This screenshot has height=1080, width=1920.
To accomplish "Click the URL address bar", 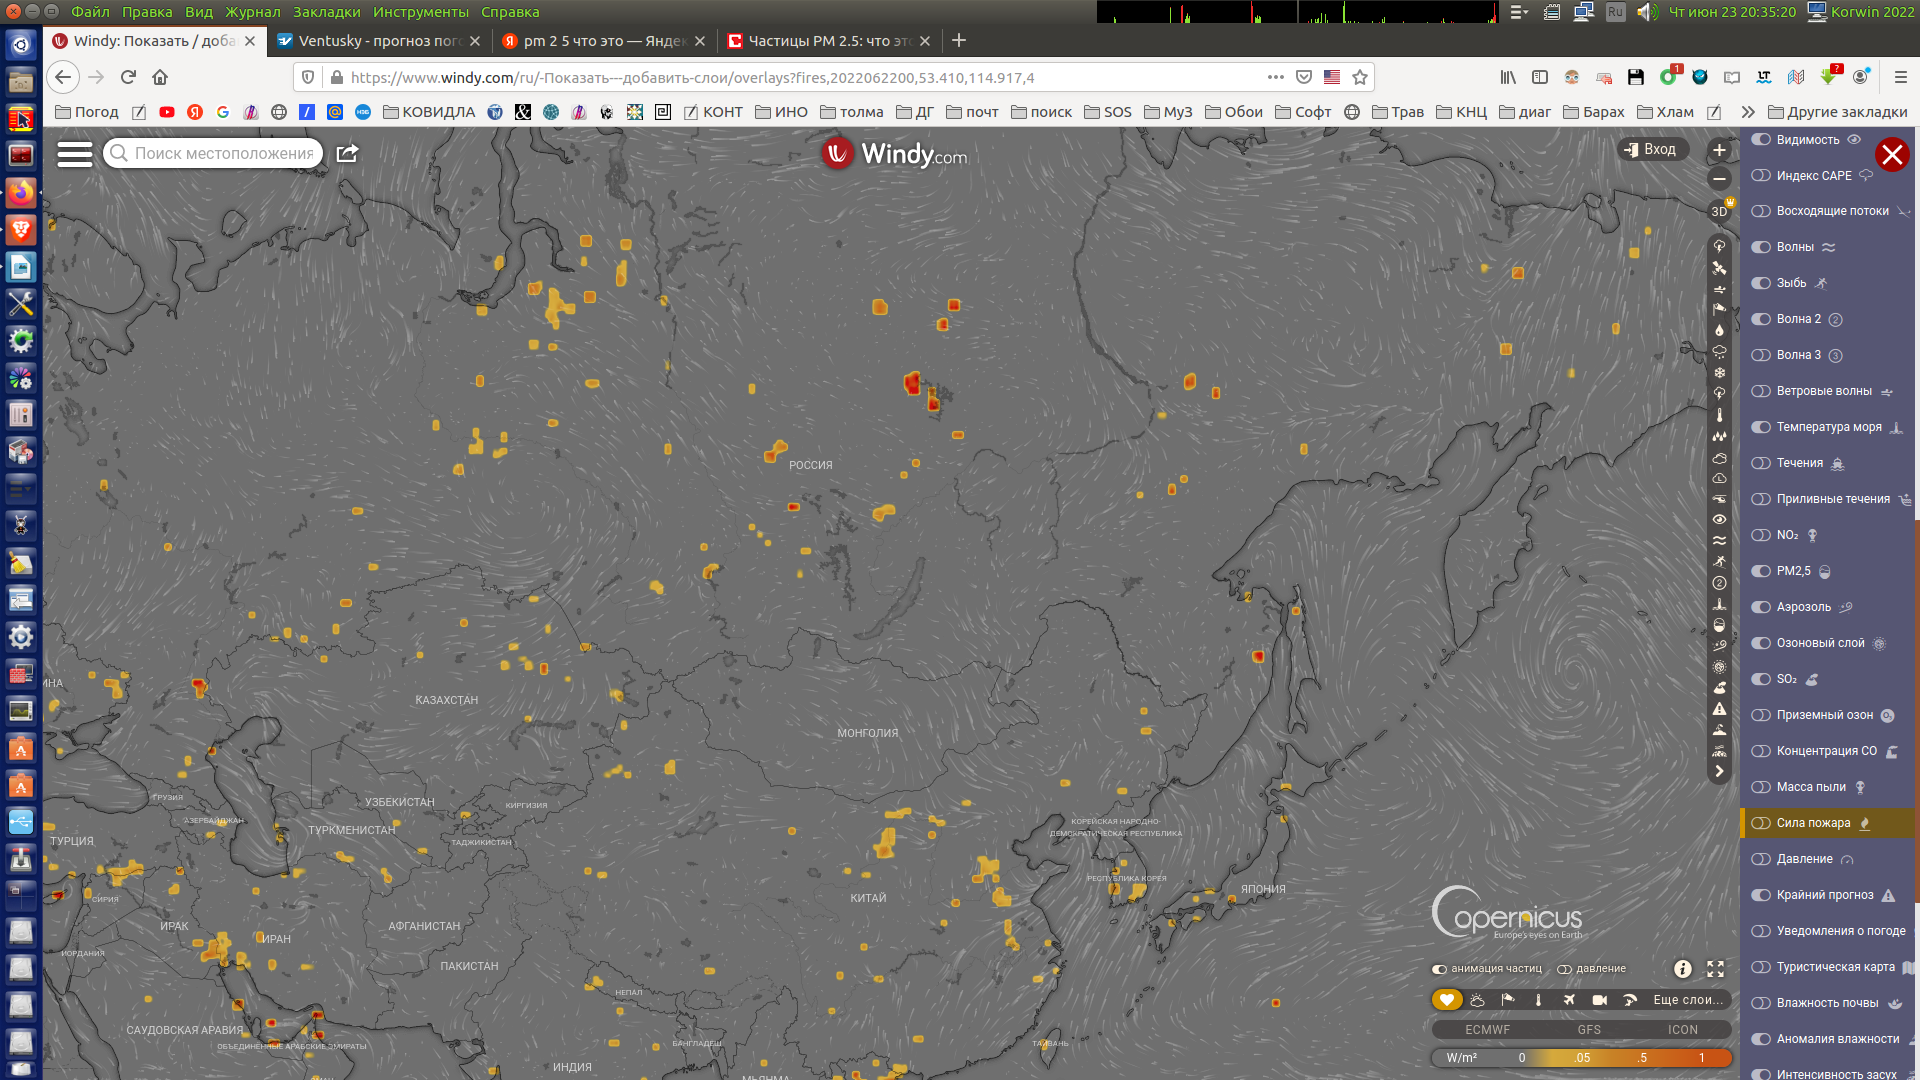I will (x=800, y=77).
